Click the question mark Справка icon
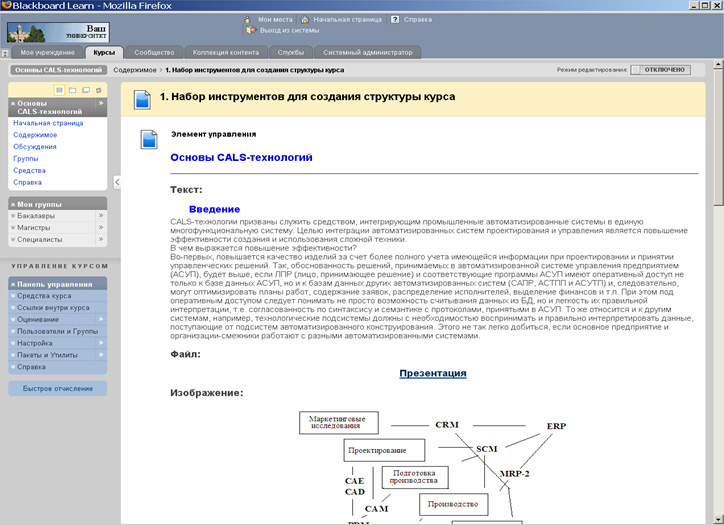The image size is (724, 525). pyautogui.click(x=395, y=19)
